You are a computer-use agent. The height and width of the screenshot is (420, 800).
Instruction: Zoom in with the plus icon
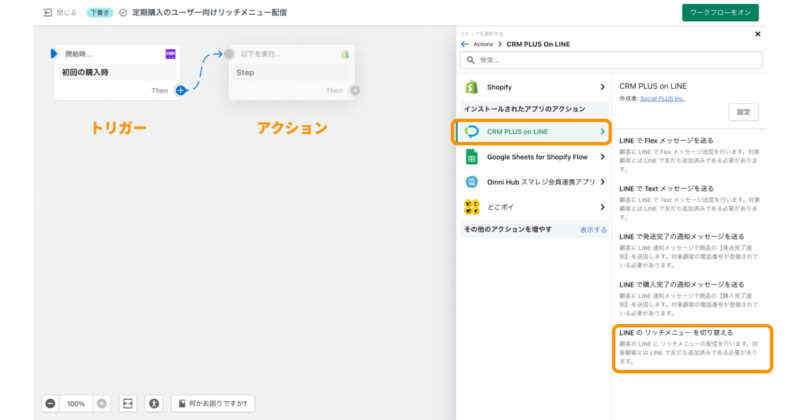[102, 404]
